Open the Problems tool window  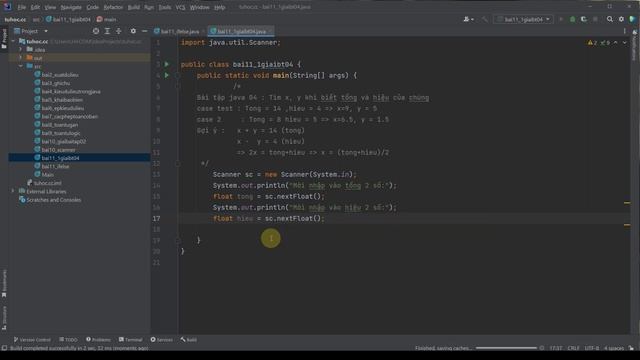point(98,340)
